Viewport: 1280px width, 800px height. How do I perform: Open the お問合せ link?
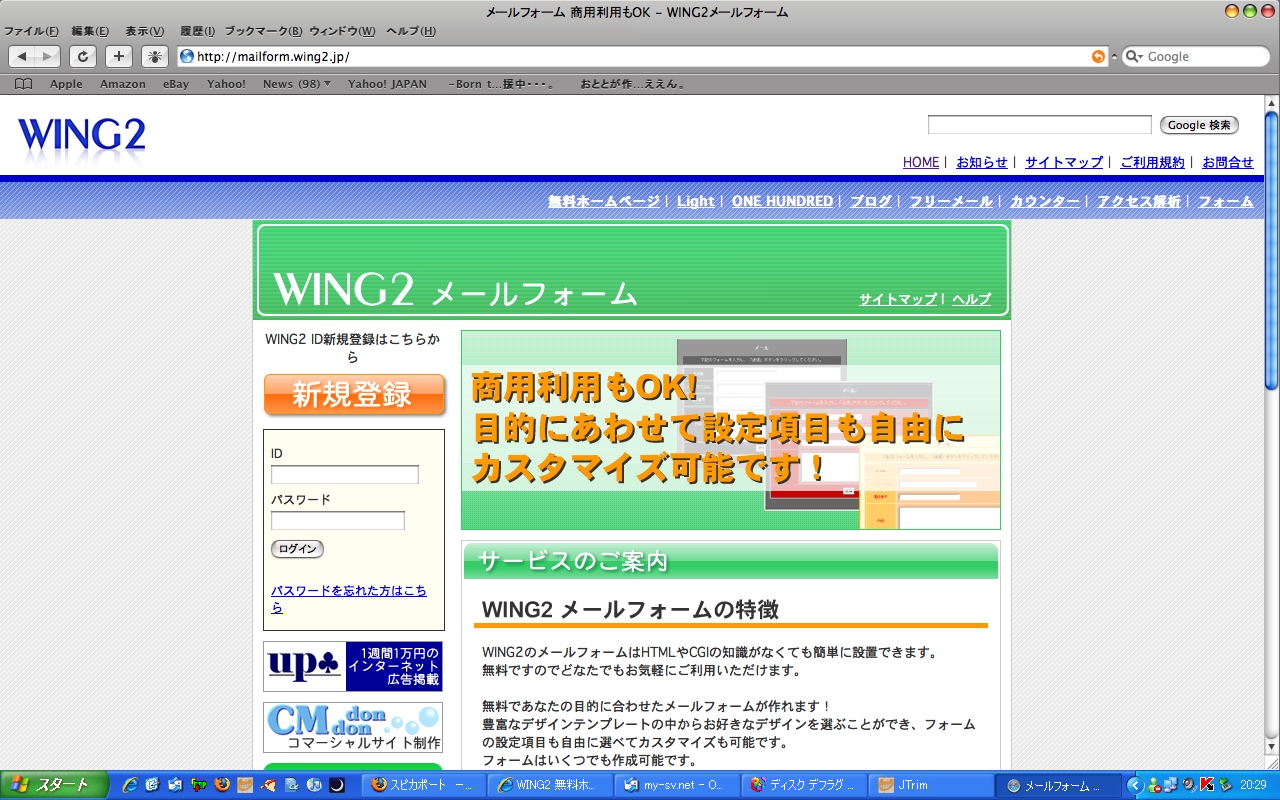click(1228, 162)
